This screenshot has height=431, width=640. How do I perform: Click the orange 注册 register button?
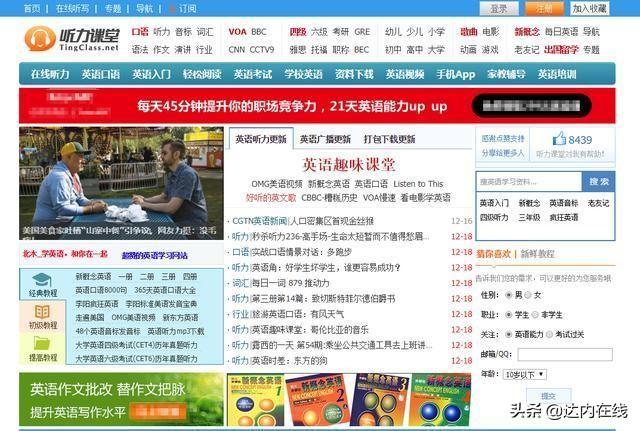pos(544,9)
